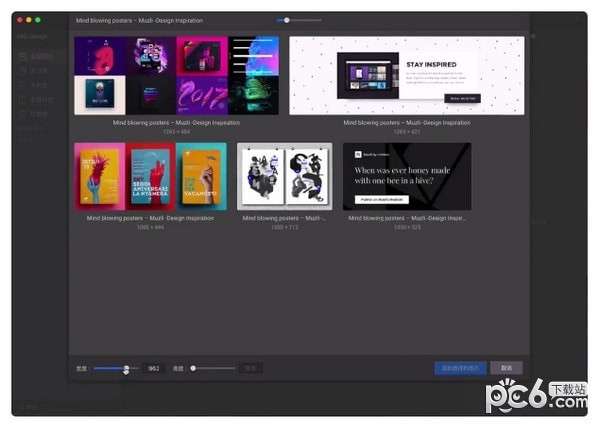The height and width of the screenshot is (426, 600).
Task: Click the width value field showing 962
Action: pos(154,368)
